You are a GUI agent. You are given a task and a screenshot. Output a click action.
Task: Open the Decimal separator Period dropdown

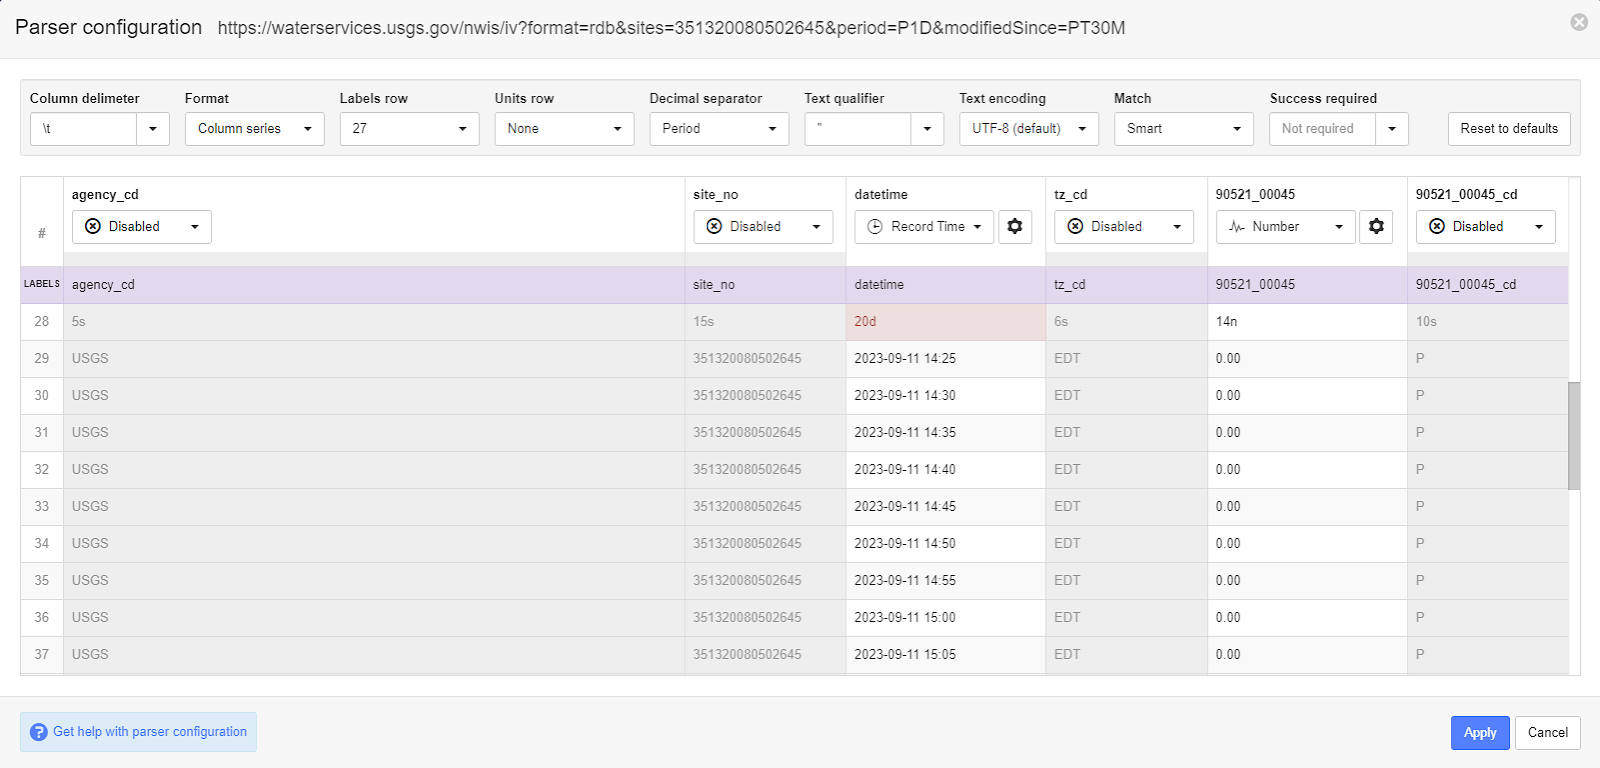coord(720,129)
